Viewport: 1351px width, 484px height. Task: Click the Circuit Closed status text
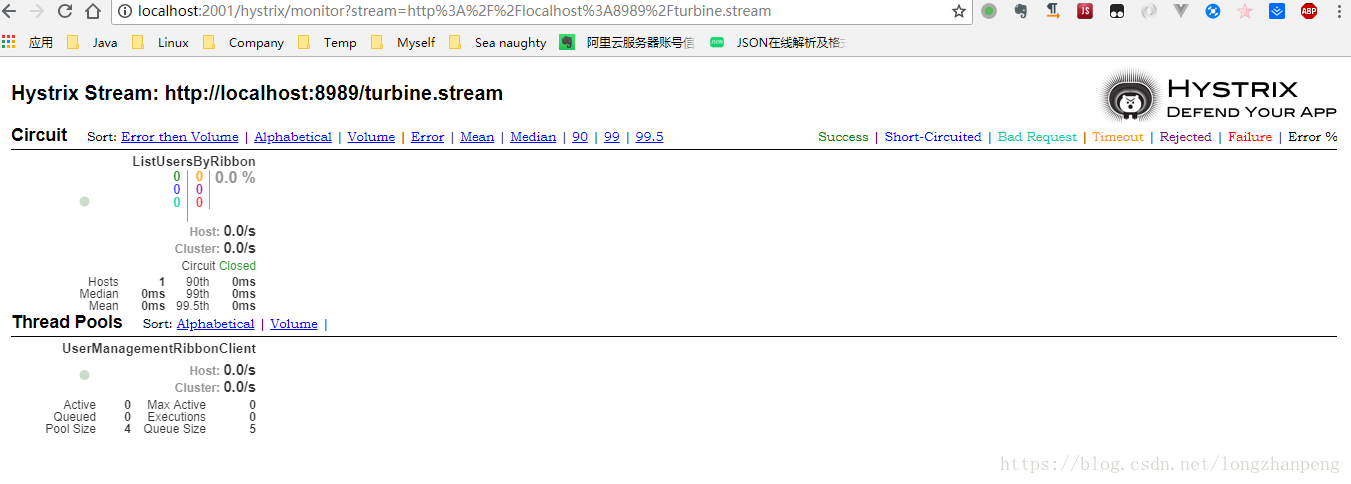219,266
